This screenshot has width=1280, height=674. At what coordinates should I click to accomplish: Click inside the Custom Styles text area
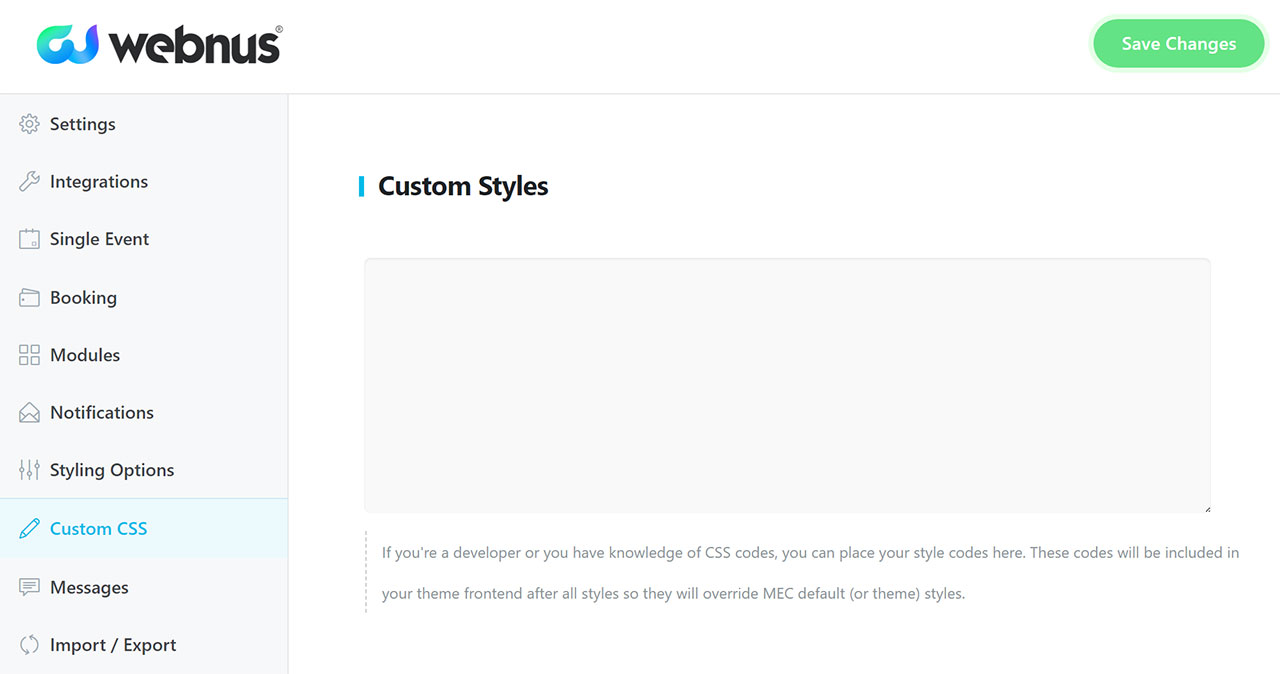pos(787,386)
